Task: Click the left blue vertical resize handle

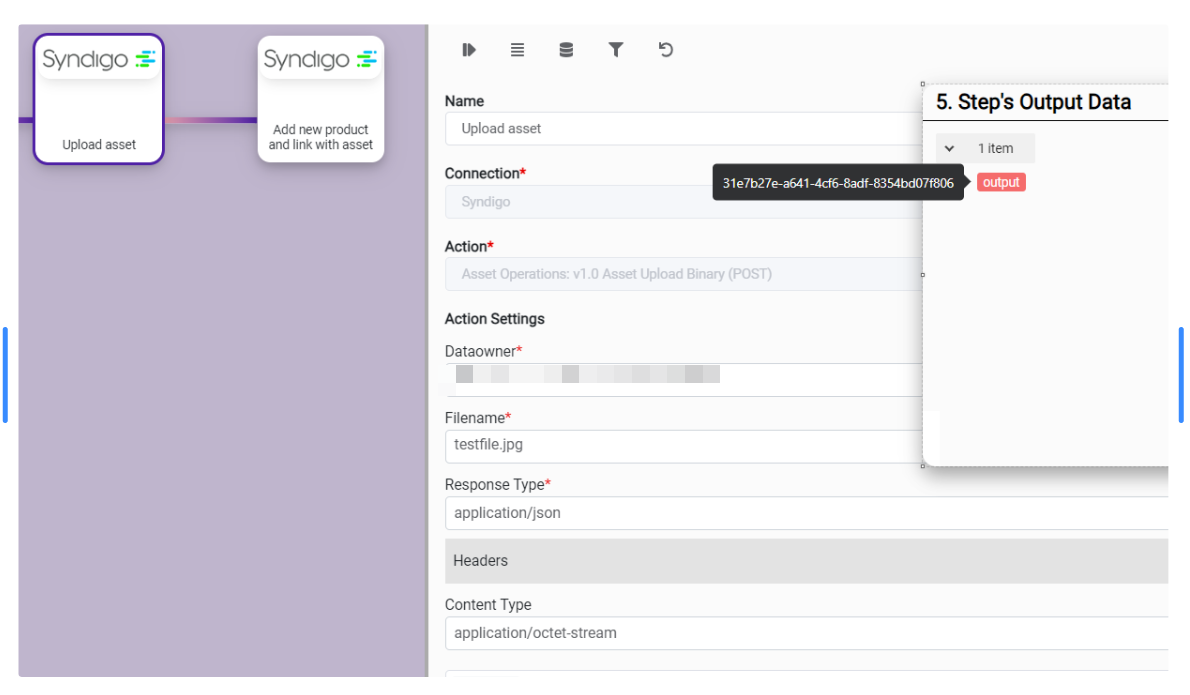Action: (5, 375)
